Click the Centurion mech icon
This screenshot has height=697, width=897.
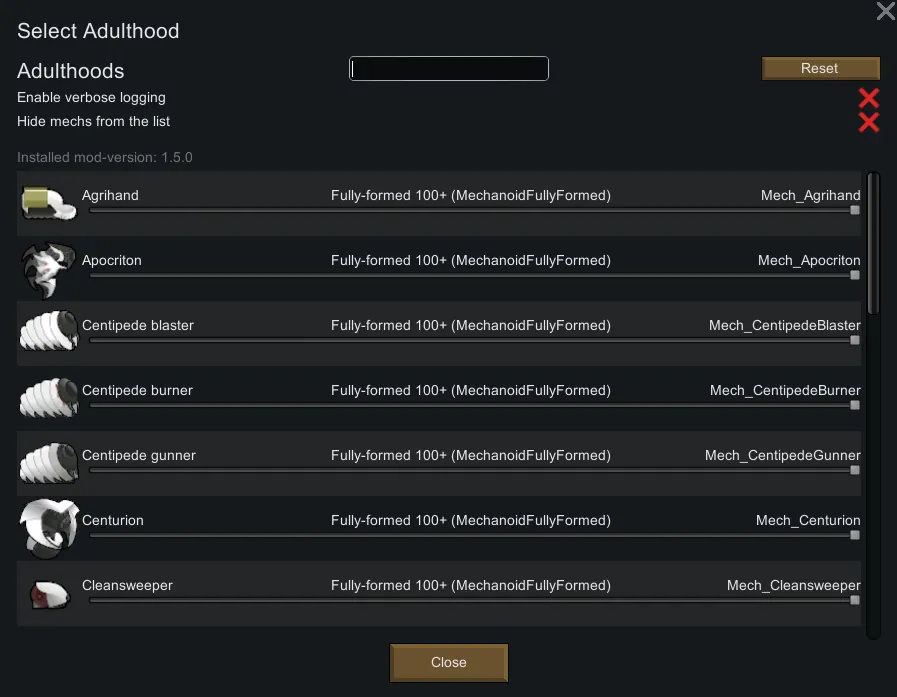click(49, 528)
